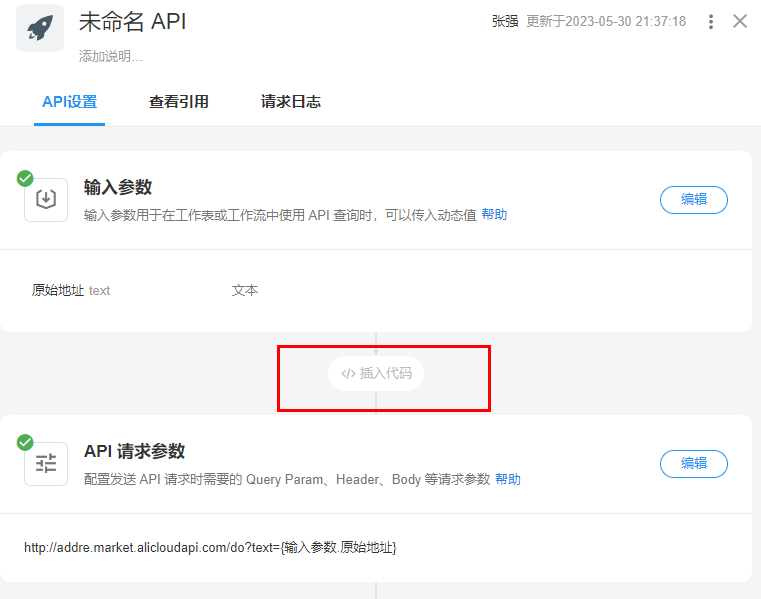Switch to the API设置 tab
This screenshot has height=599, width=761.
(69, 102)
